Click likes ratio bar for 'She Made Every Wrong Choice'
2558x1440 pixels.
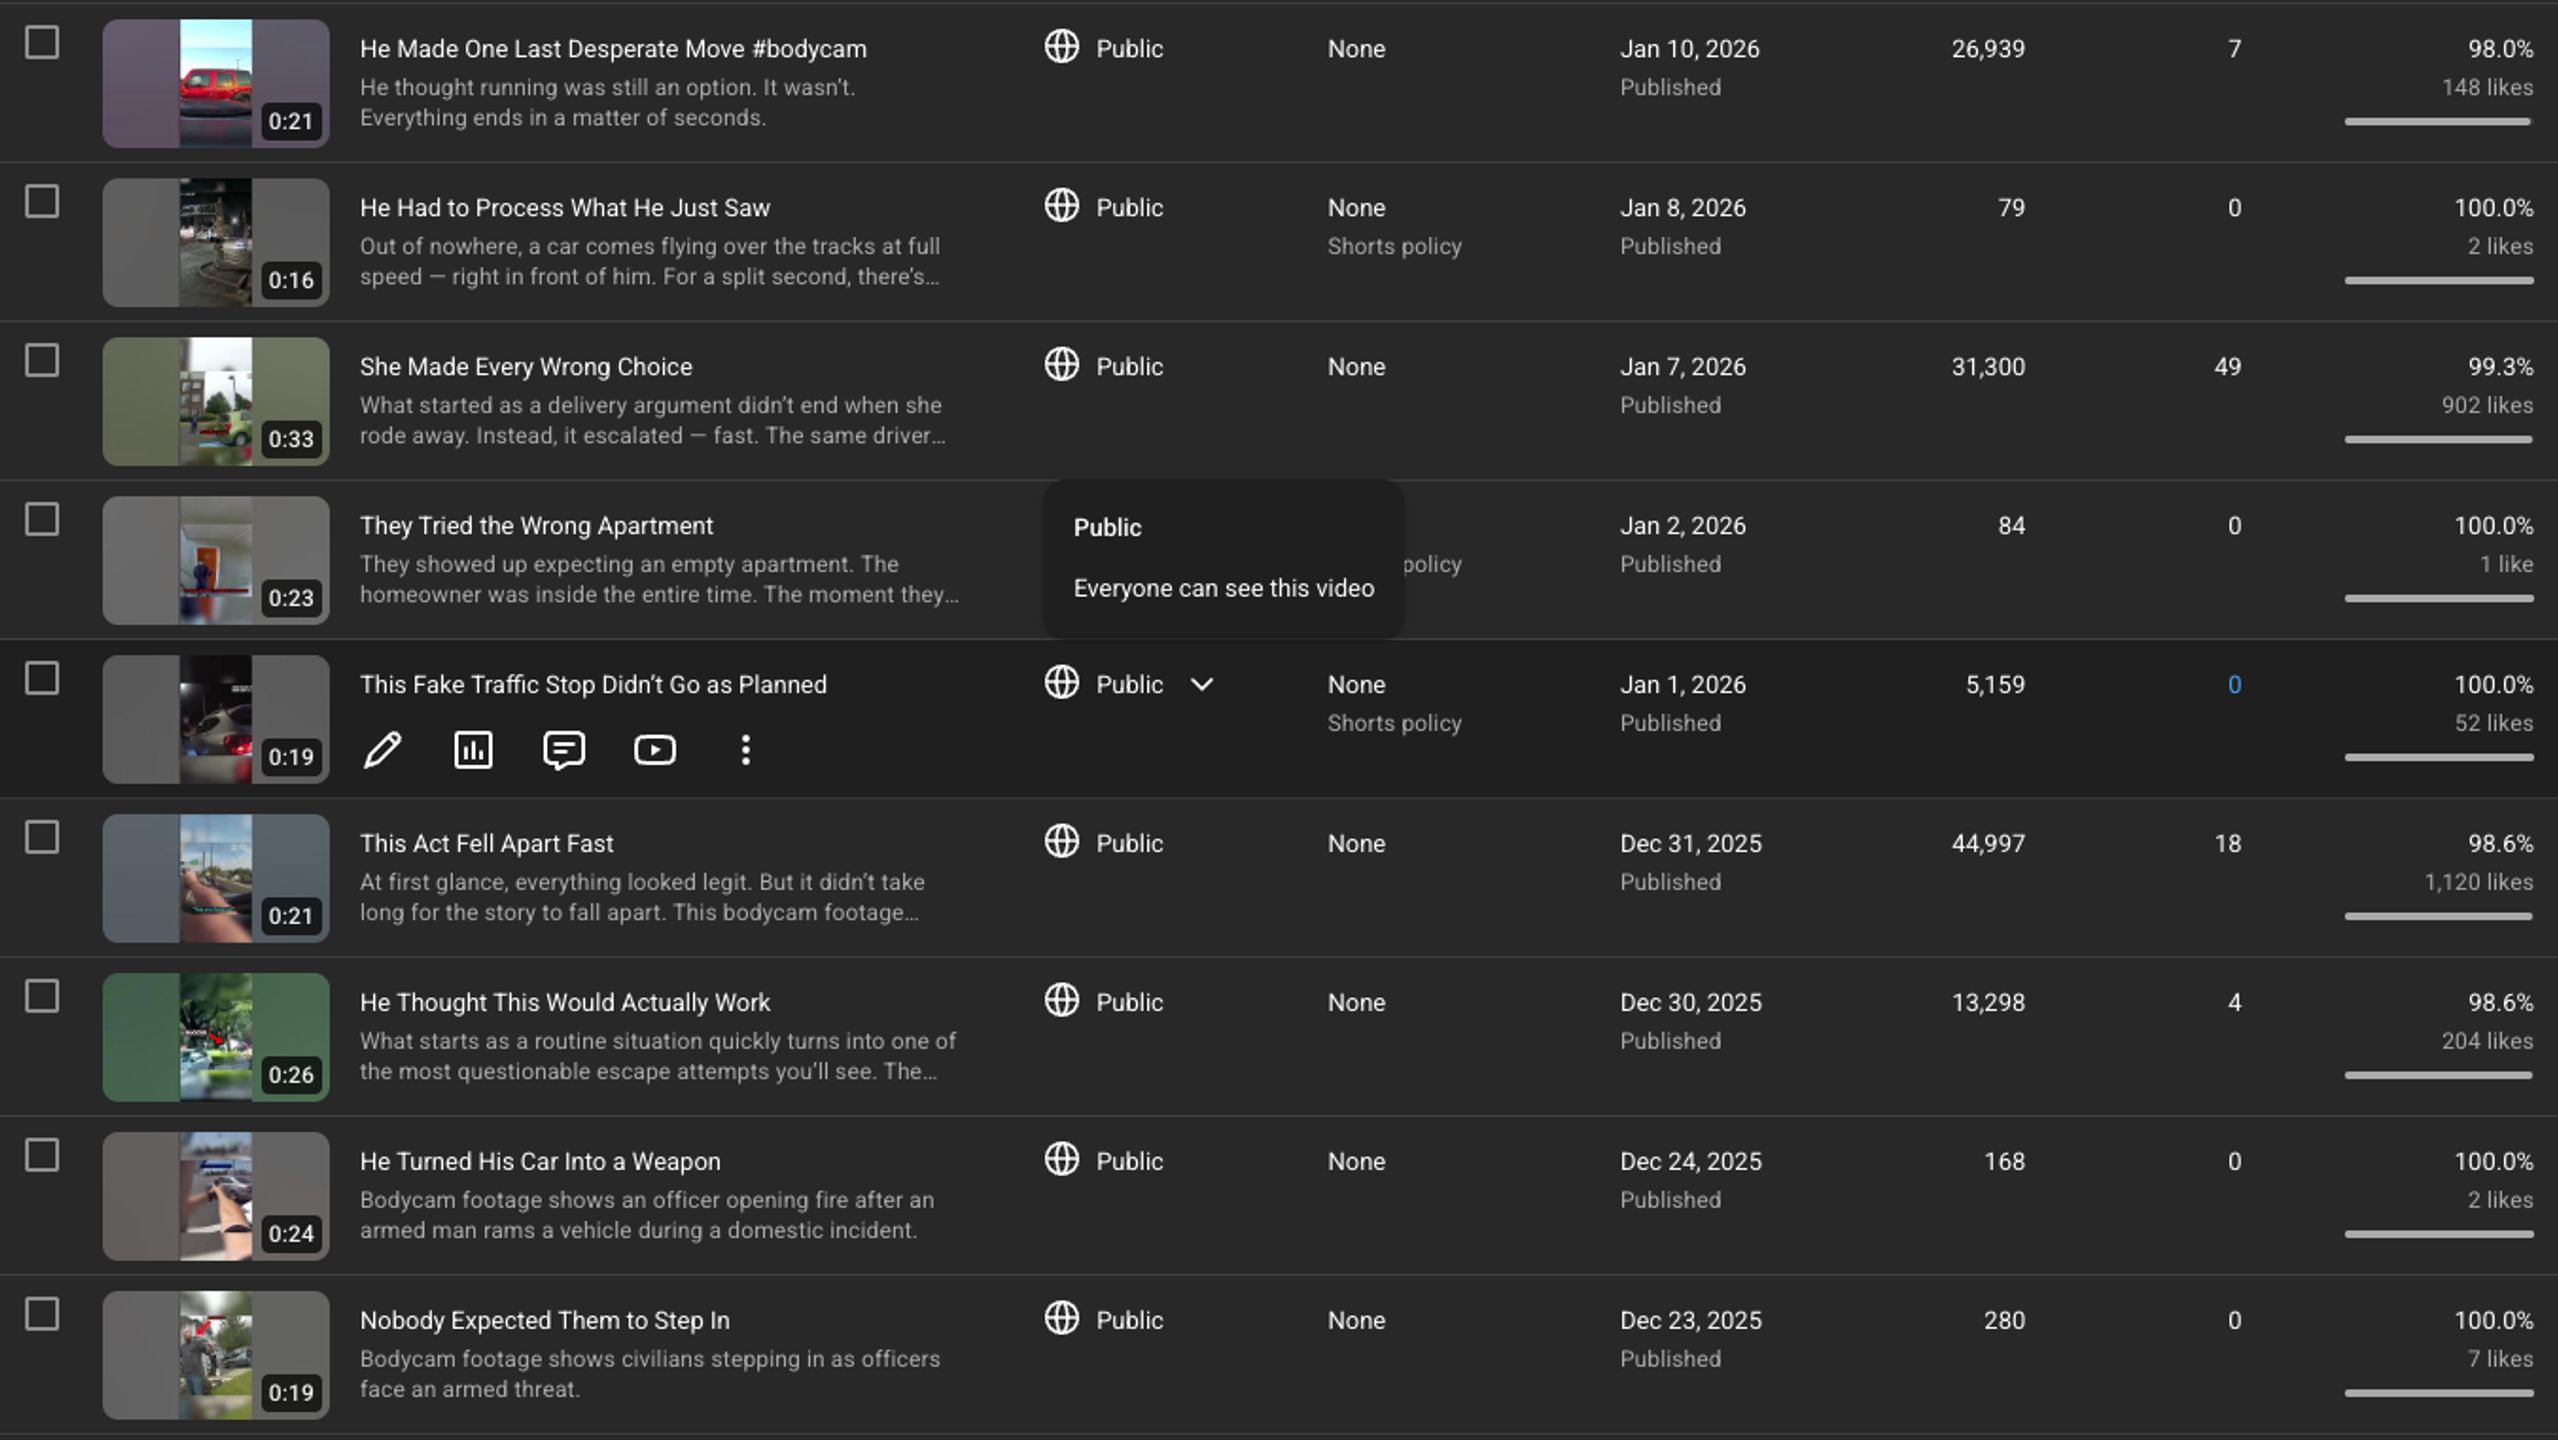[x=2438, y=439]
